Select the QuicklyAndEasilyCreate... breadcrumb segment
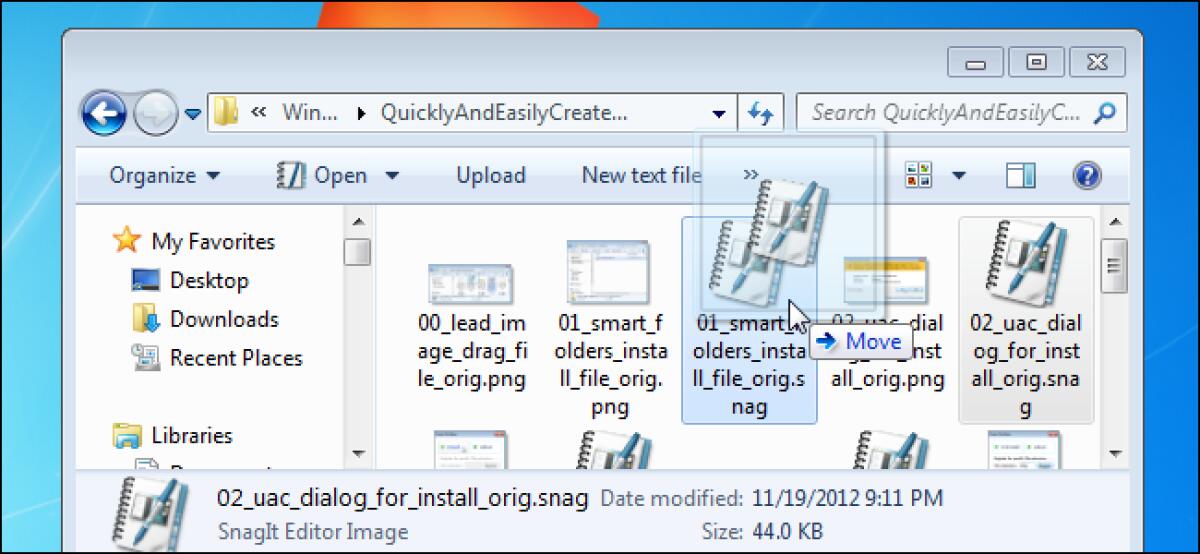Viewport: 1200px width, 554px height. coord(504,112)
